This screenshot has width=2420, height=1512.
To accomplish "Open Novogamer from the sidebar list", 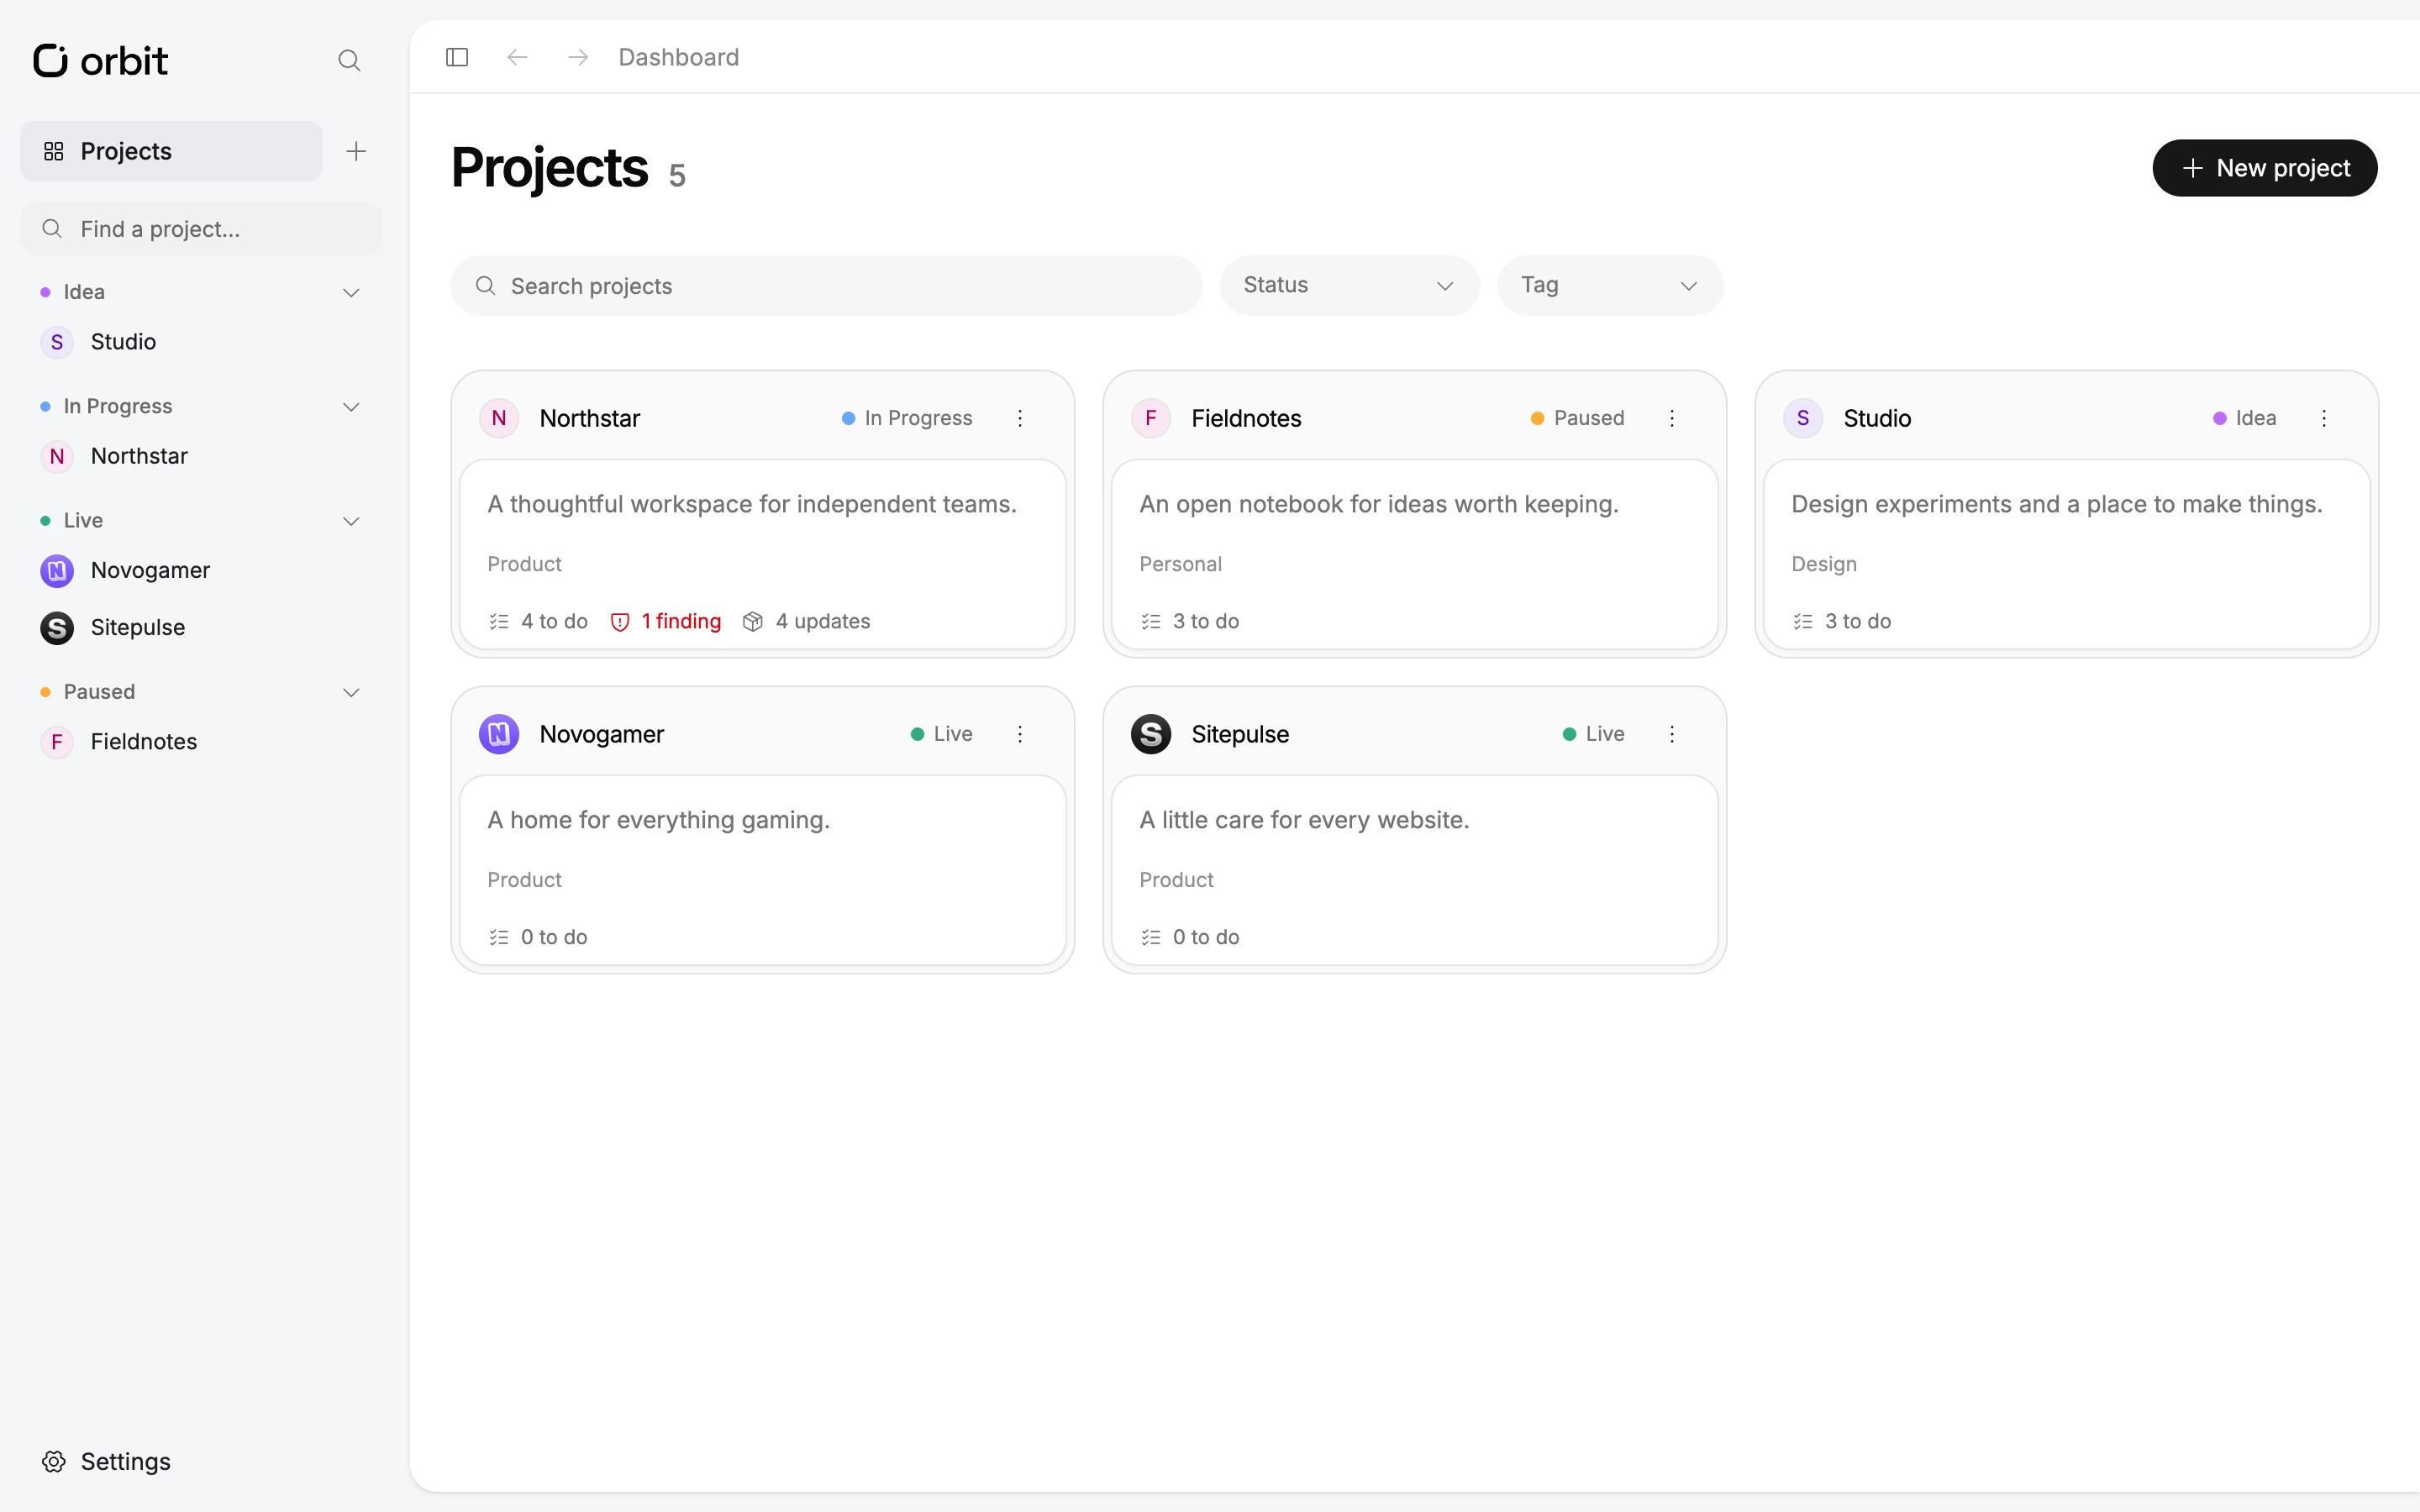I will [200, 570].
